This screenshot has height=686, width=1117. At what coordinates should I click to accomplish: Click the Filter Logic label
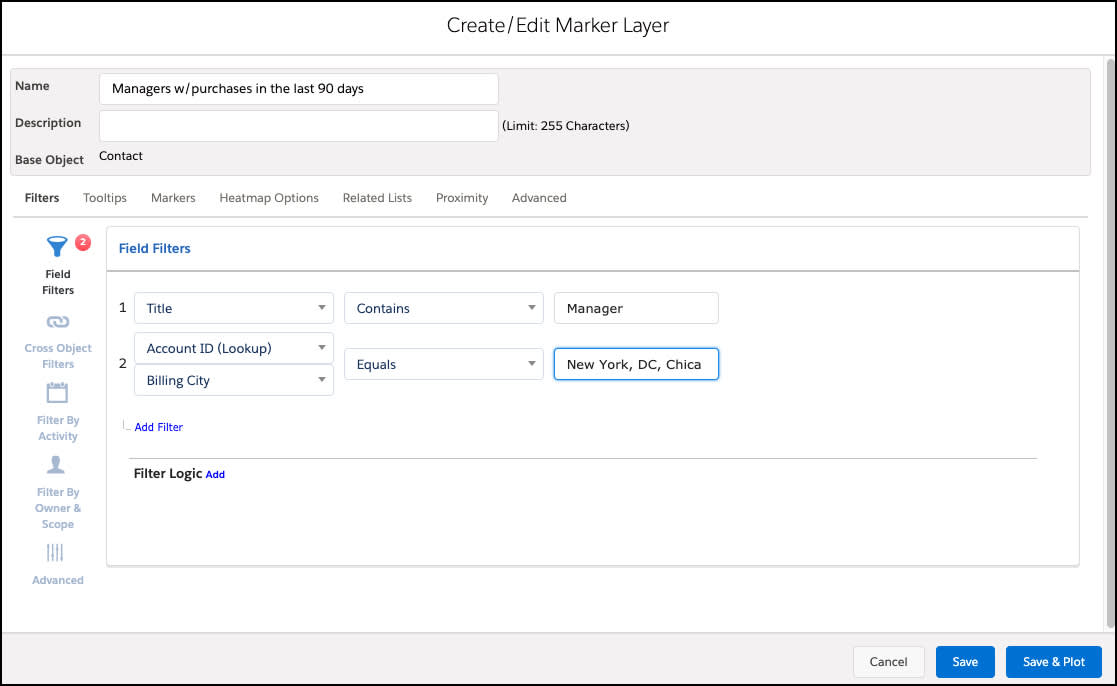[168, 474]
